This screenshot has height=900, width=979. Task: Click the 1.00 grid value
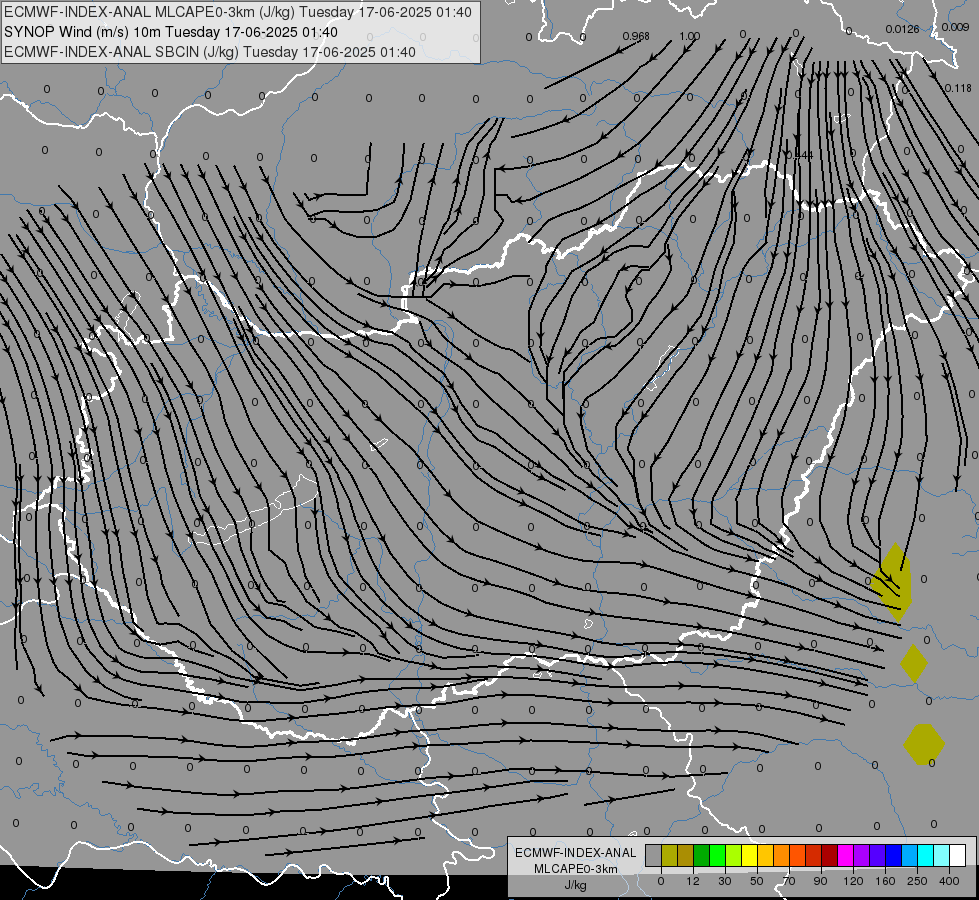pyautogui.click(x=690, y=36)
